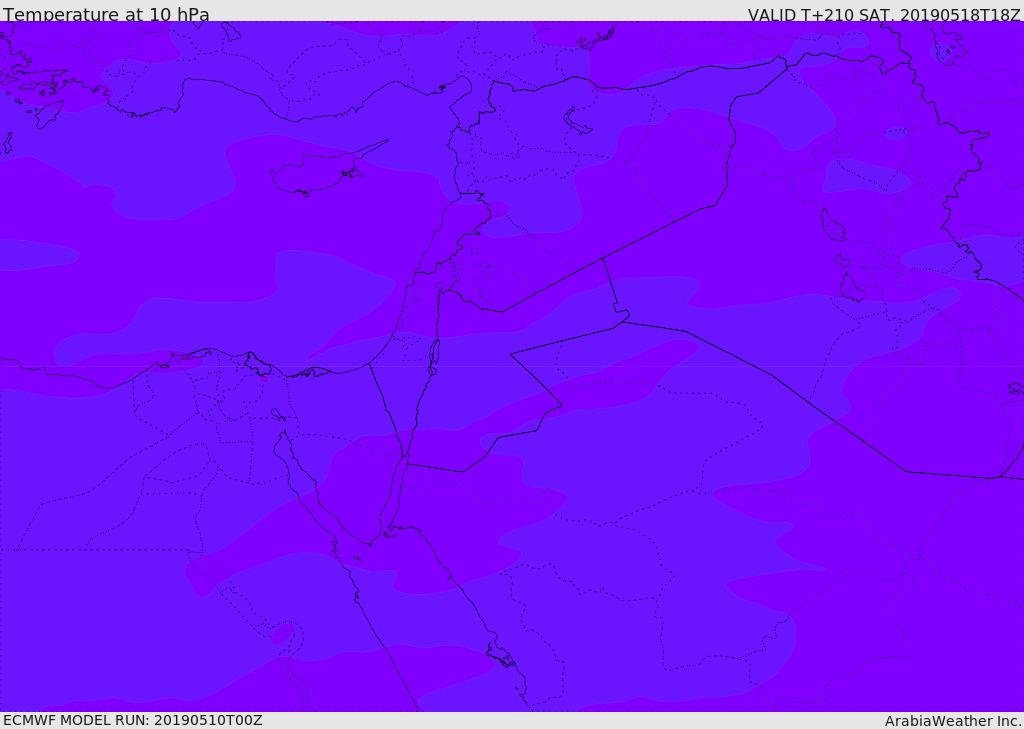
Task: Click the 'ECMWF MODEL RUN: 20190510T00Z' footer text
Action: pos(133,720)
